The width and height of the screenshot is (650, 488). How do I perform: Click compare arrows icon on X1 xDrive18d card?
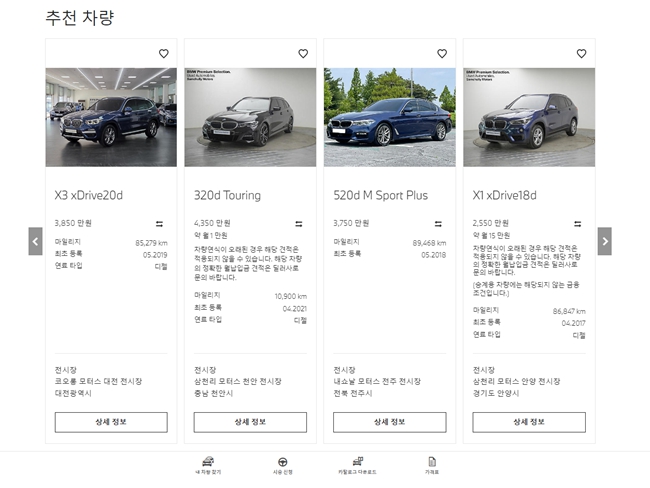point(577,224)
